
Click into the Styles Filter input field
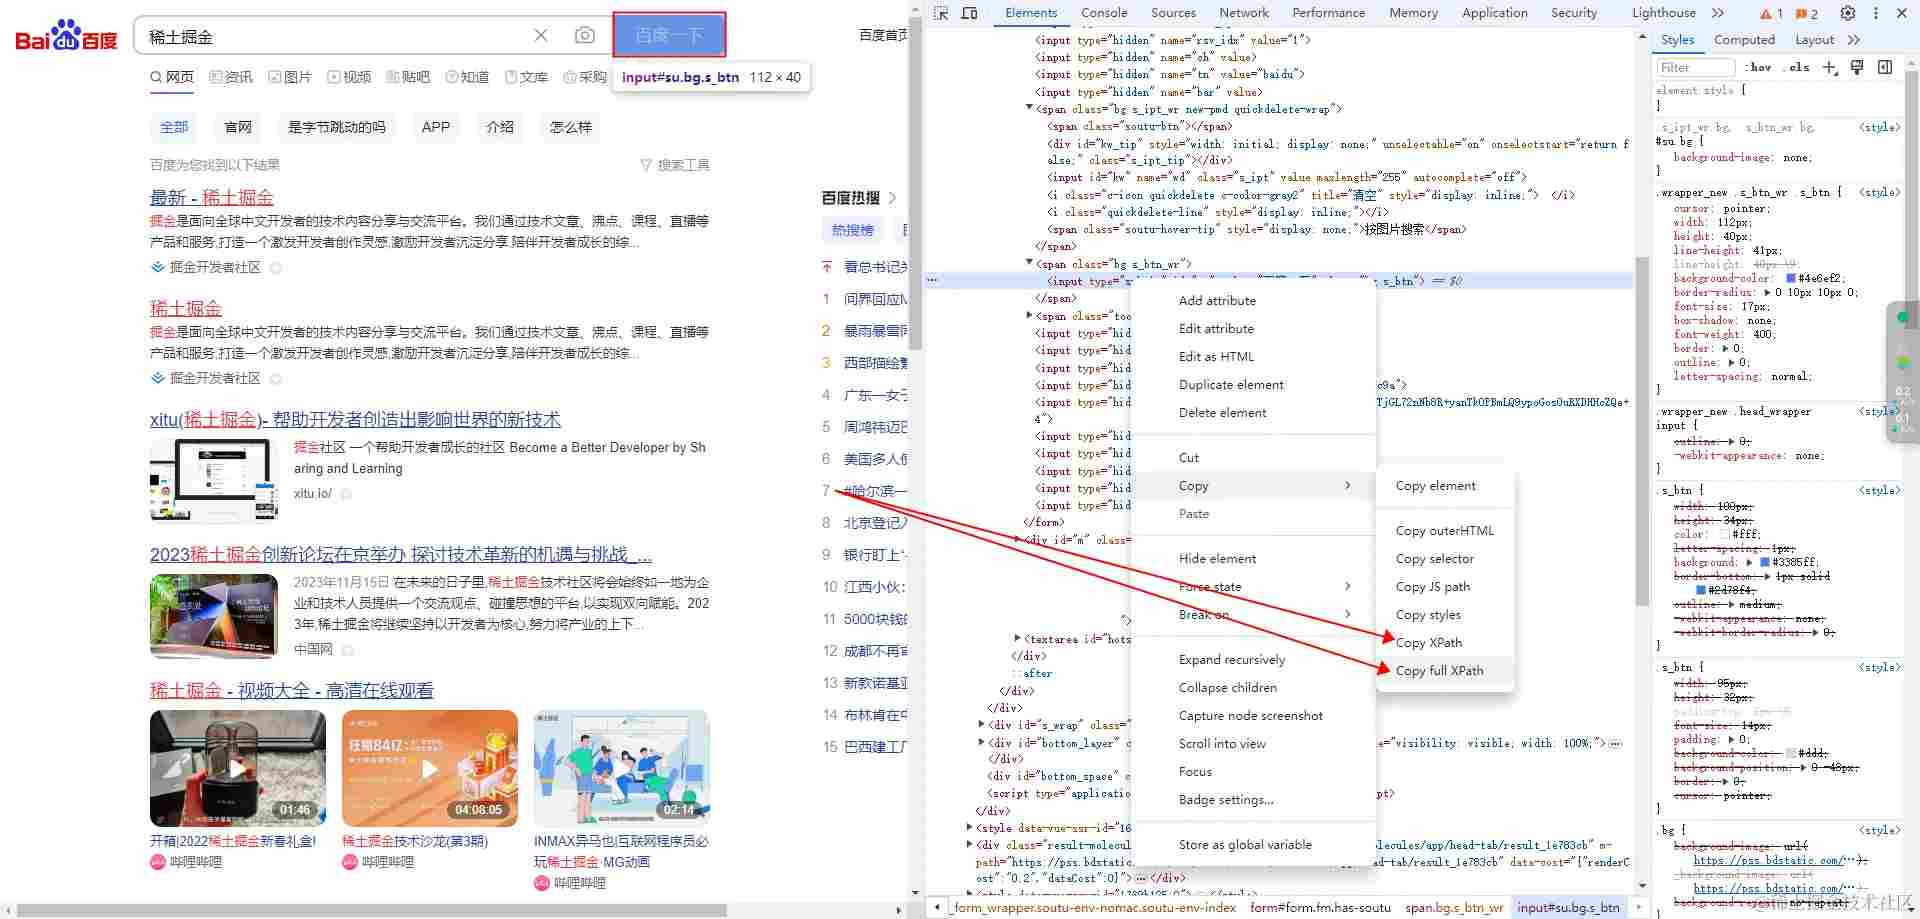[1695, 67]
